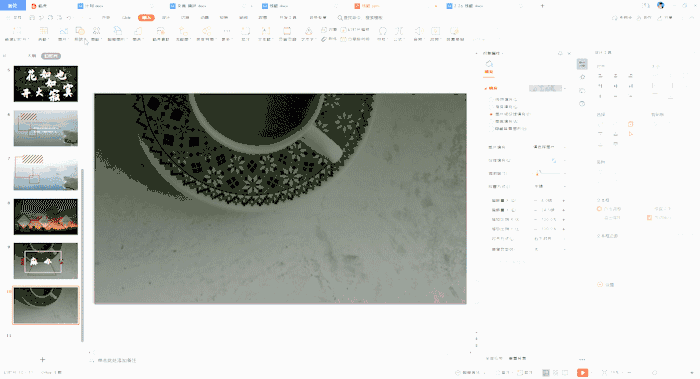Image resolution: width=700 pixels, height=379 pixels.
Task: Collapse the Fill section header
Action: point(491,88)
